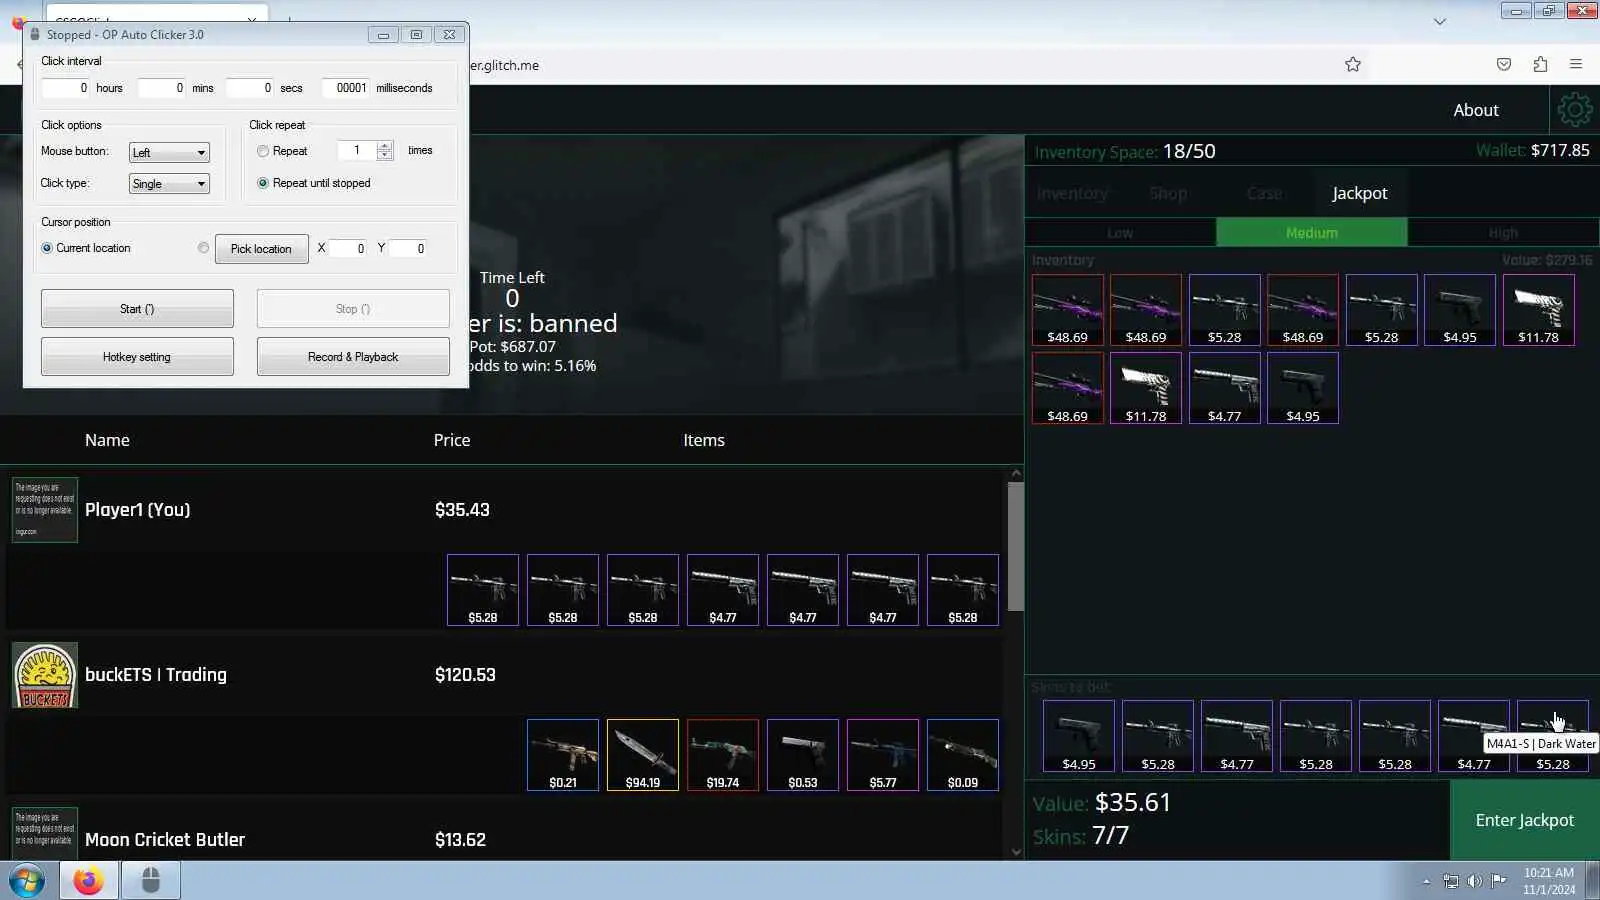Focus the hours interval field
This screenshot has width=1600, height=900.
(66, 88)
